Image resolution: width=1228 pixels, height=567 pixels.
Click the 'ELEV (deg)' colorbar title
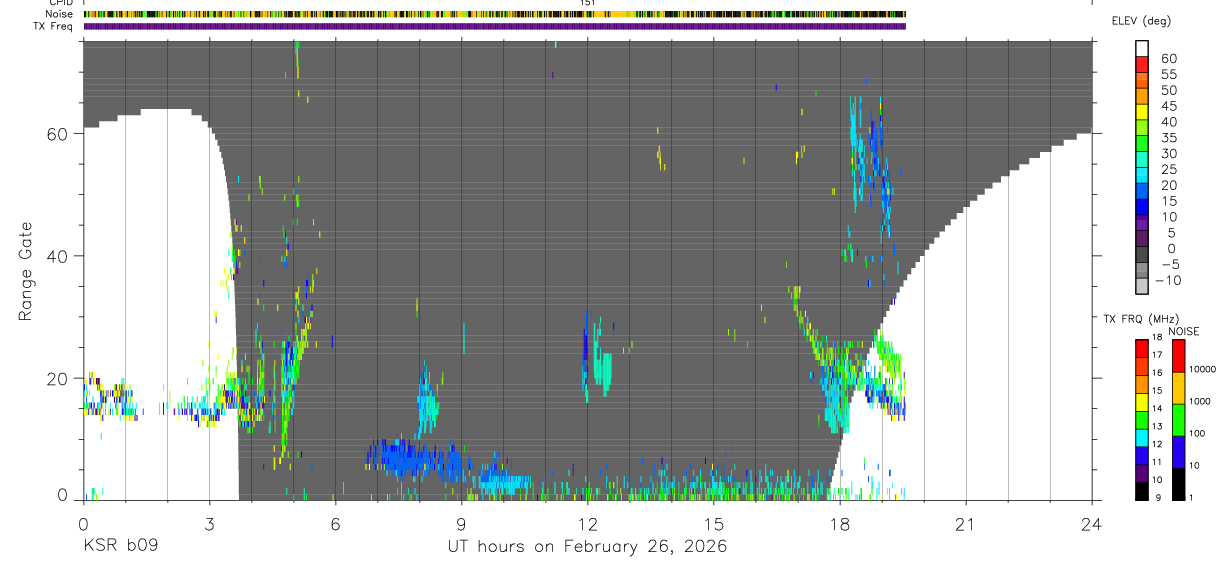(x=1141, y=21)
